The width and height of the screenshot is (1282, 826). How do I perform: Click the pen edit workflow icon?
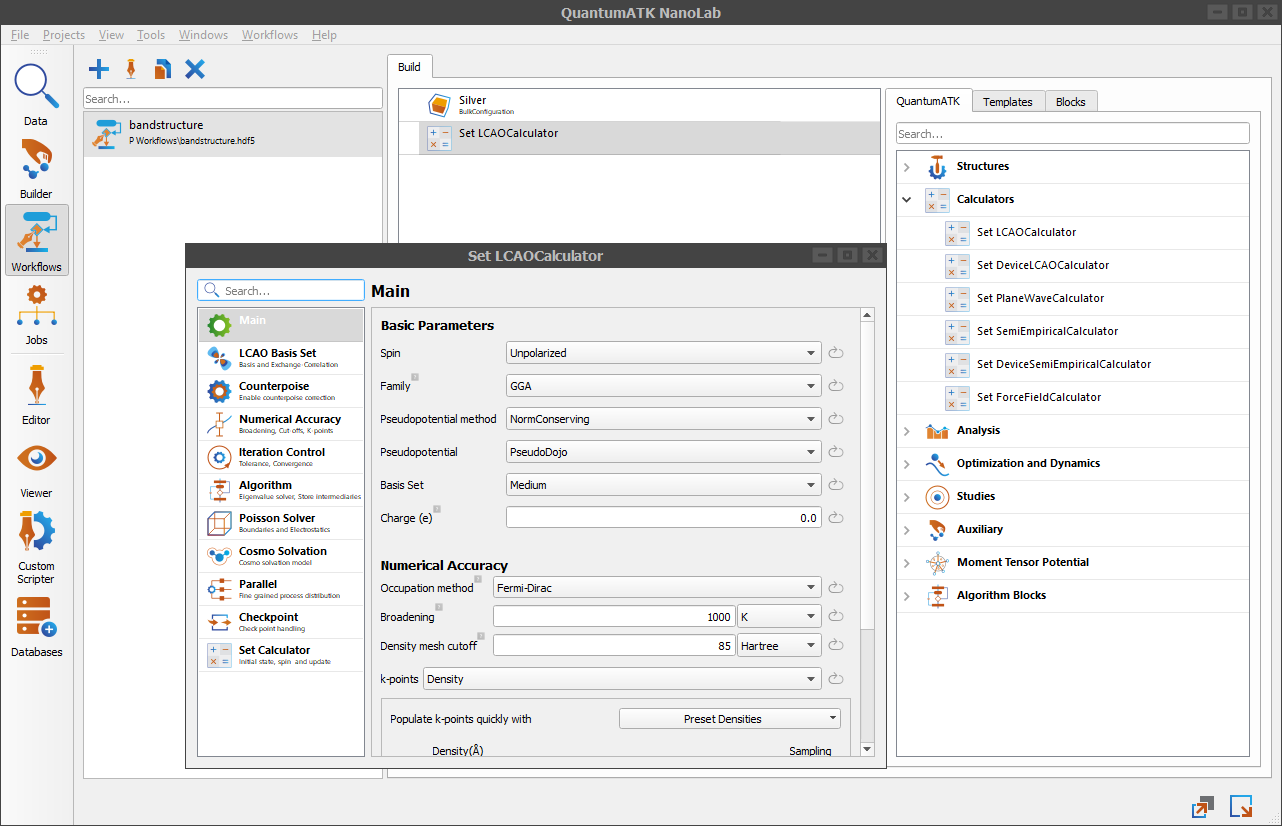click(x=131, y=69)
